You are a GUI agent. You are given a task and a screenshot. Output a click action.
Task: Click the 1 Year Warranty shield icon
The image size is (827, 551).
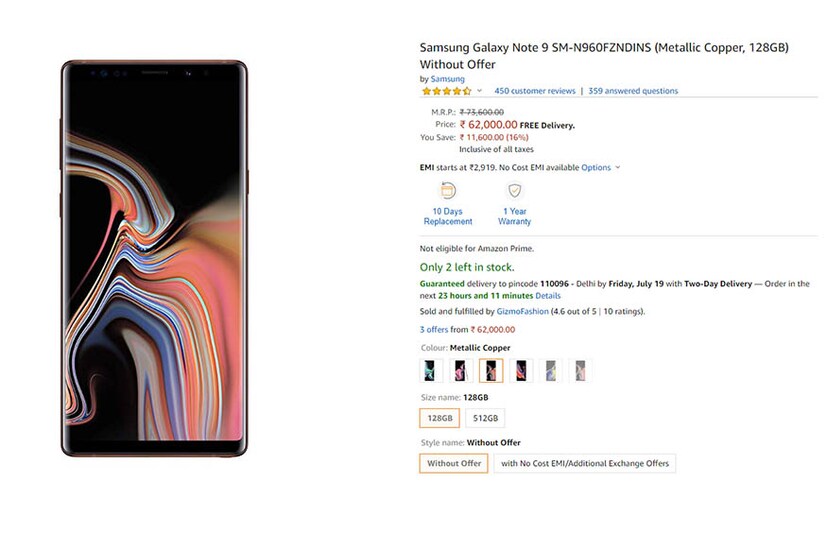(x=514, y=191)
